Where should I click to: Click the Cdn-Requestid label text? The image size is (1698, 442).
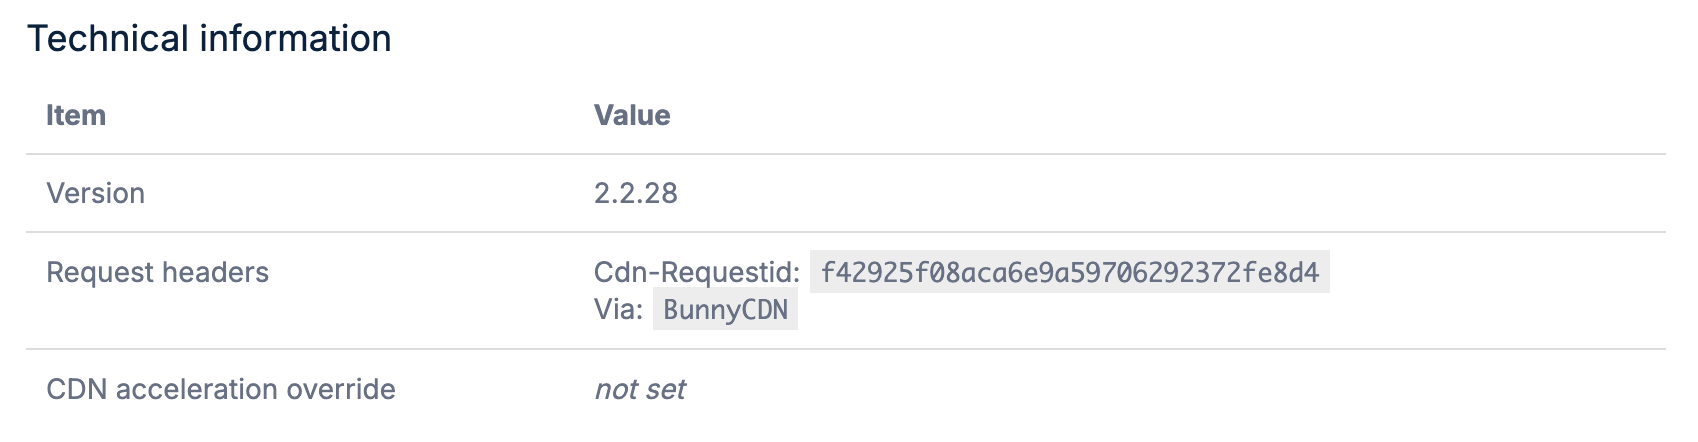[697, 272]
